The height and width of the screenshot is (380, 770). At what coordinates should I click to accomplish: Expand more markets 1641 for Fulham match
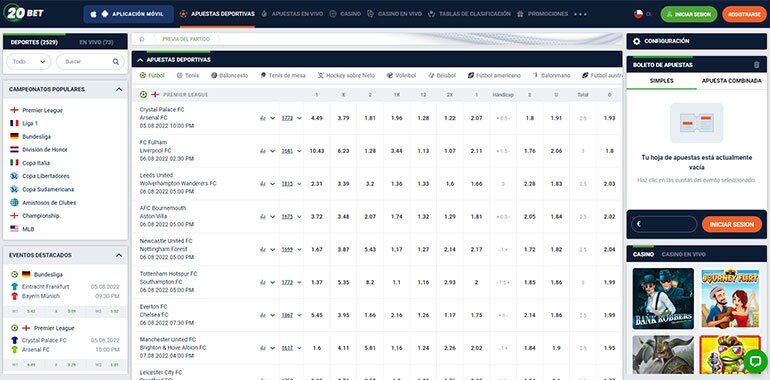pyautogui.click(x=291, y=151)
